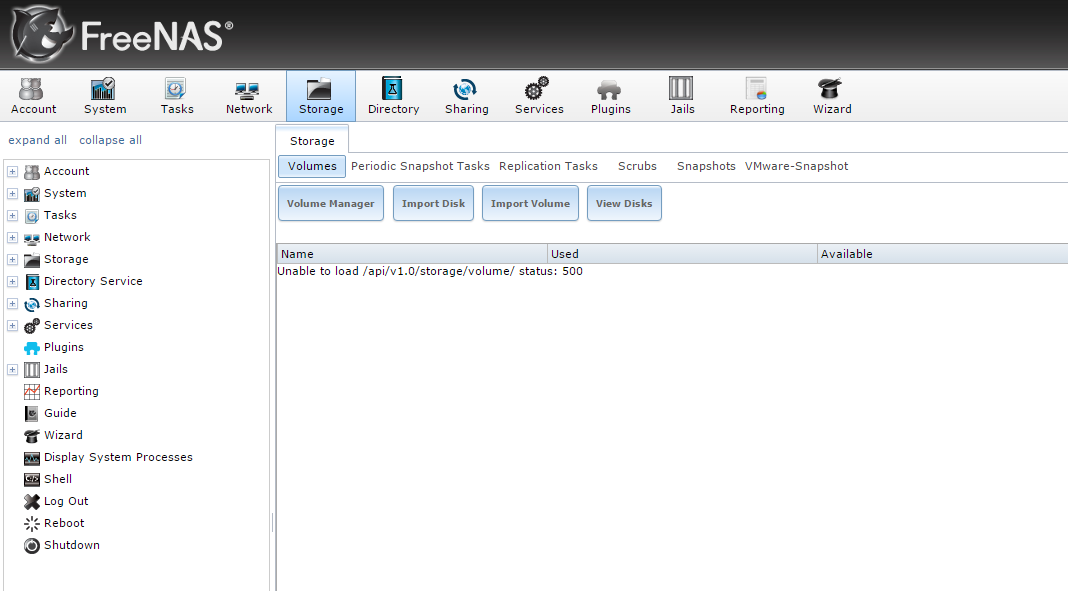Expand the Sharing tree node
The image size is (1068, 591).
12,304
